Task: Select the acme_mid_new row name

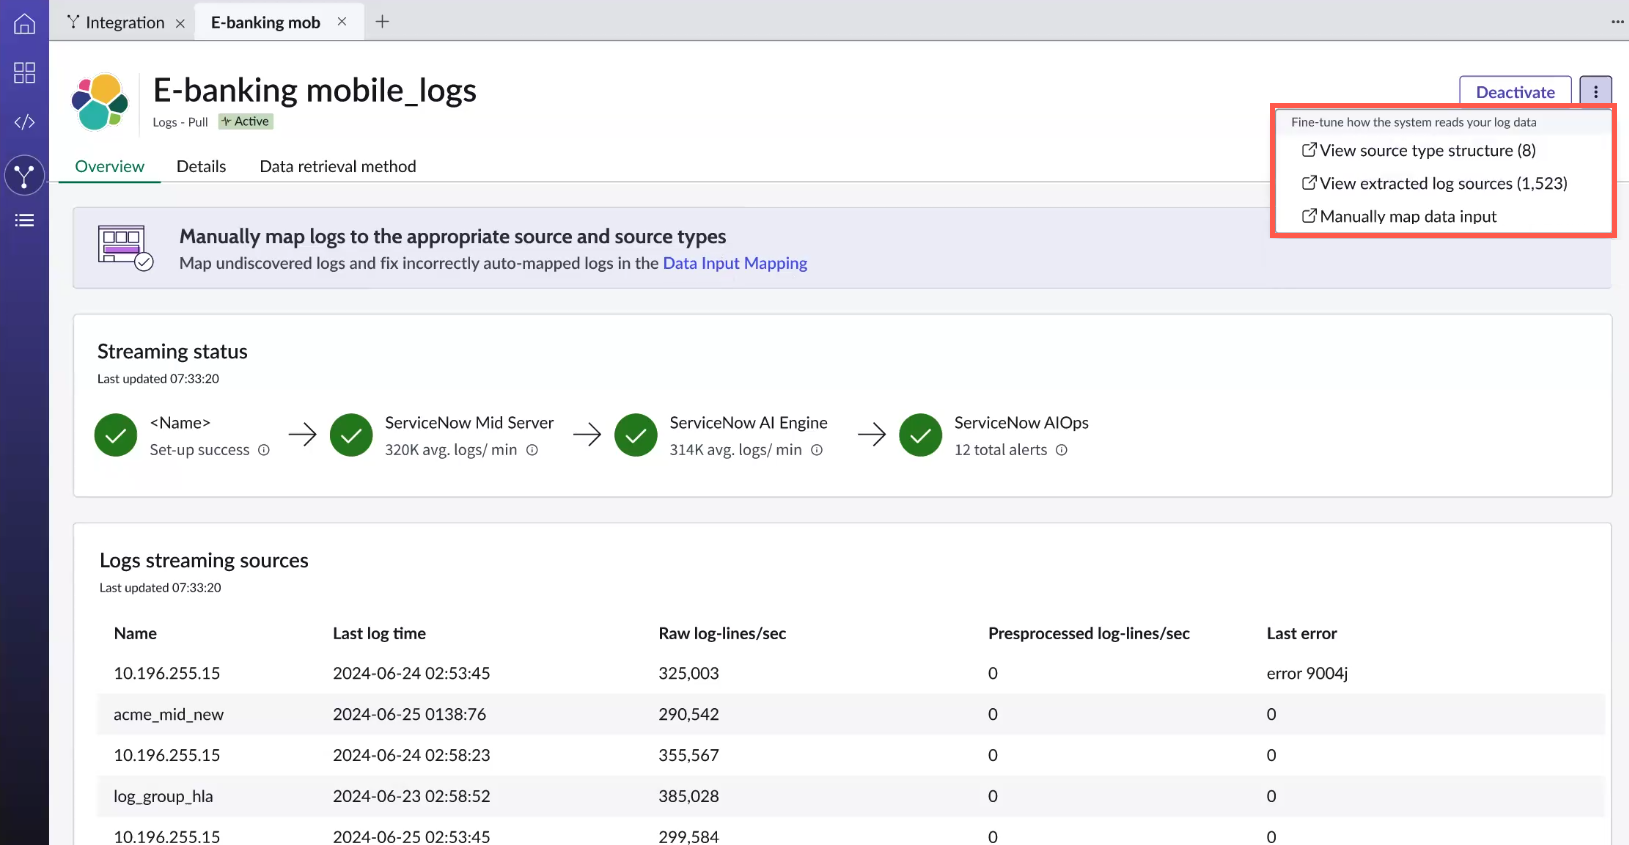Action: [x=168, y=714]
